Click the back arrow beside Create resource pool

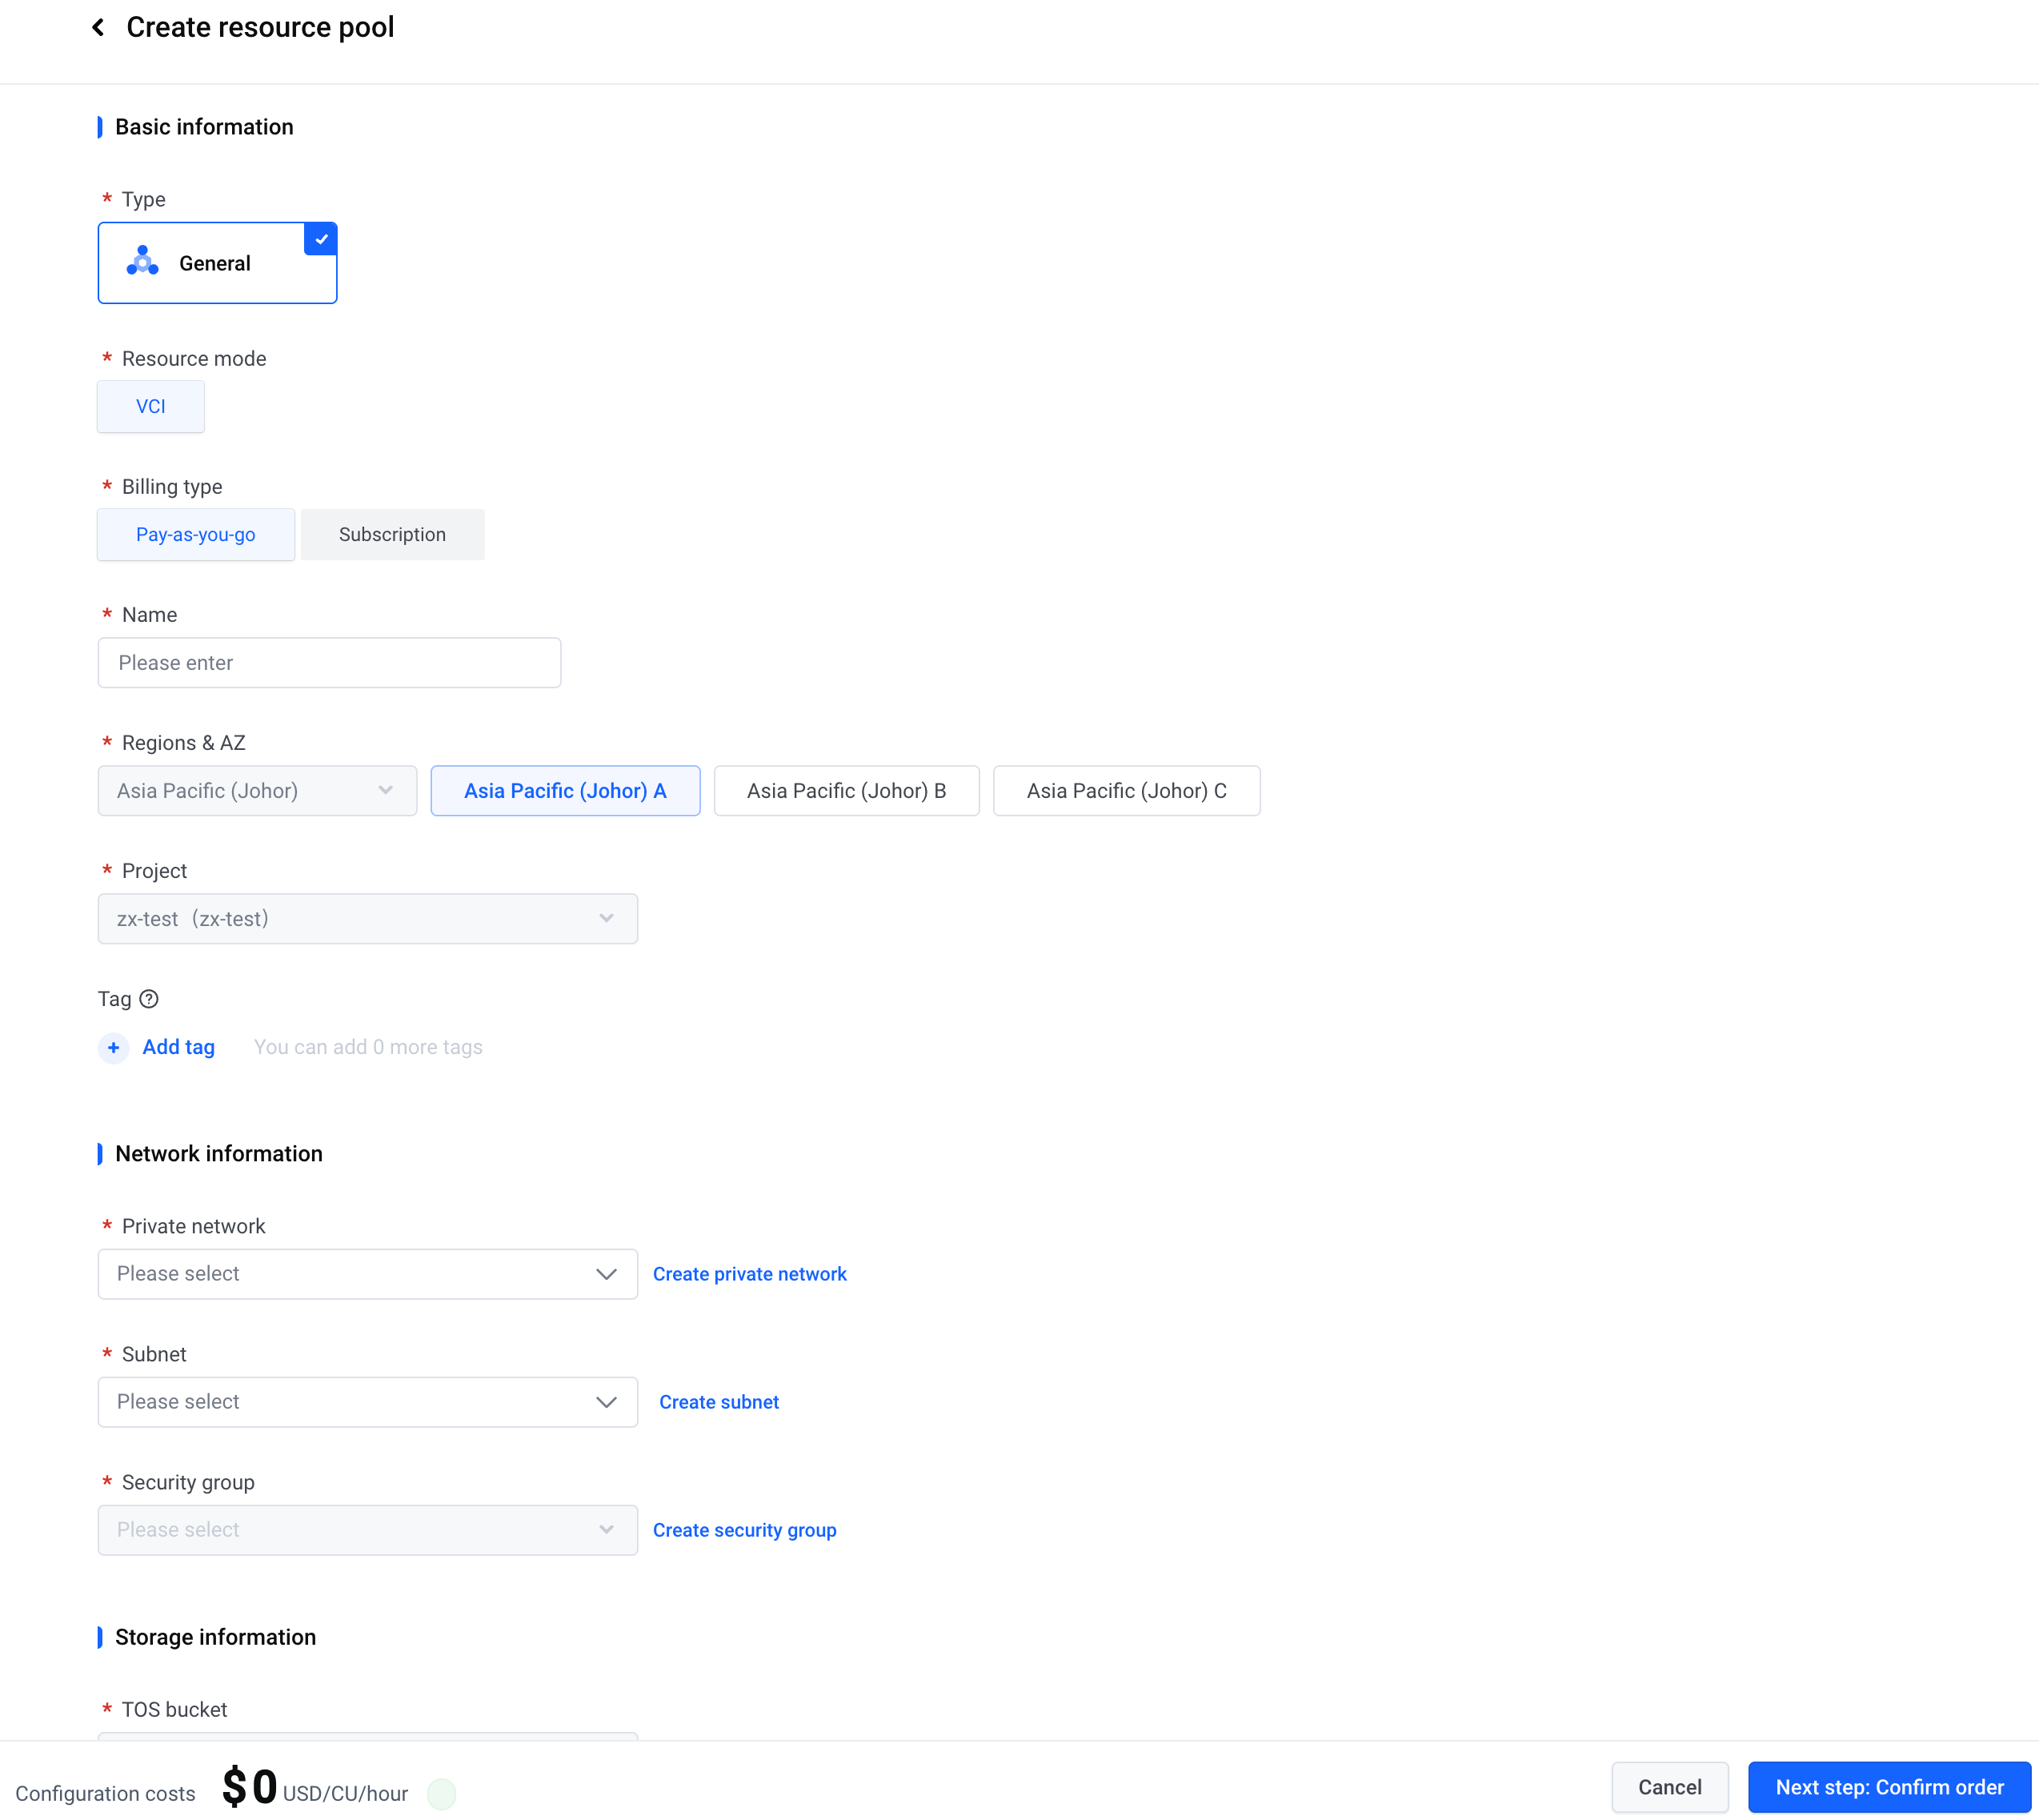click(98, 28)
